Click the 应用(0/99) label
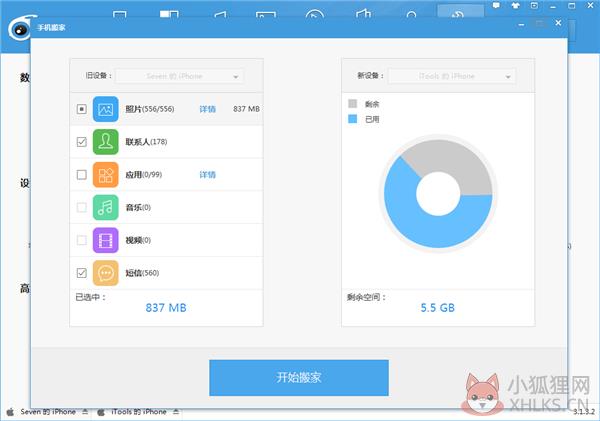The height and width of the screenshot is (421, 600). click(x=143, y=175)
